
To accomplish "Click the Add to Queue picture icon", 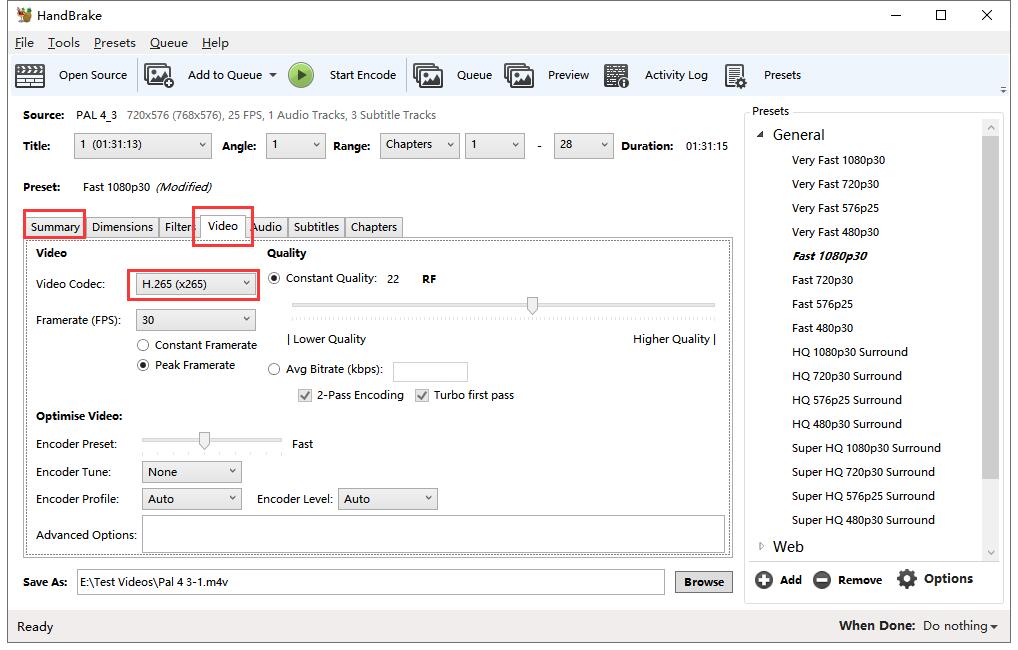I will [158, 75].
